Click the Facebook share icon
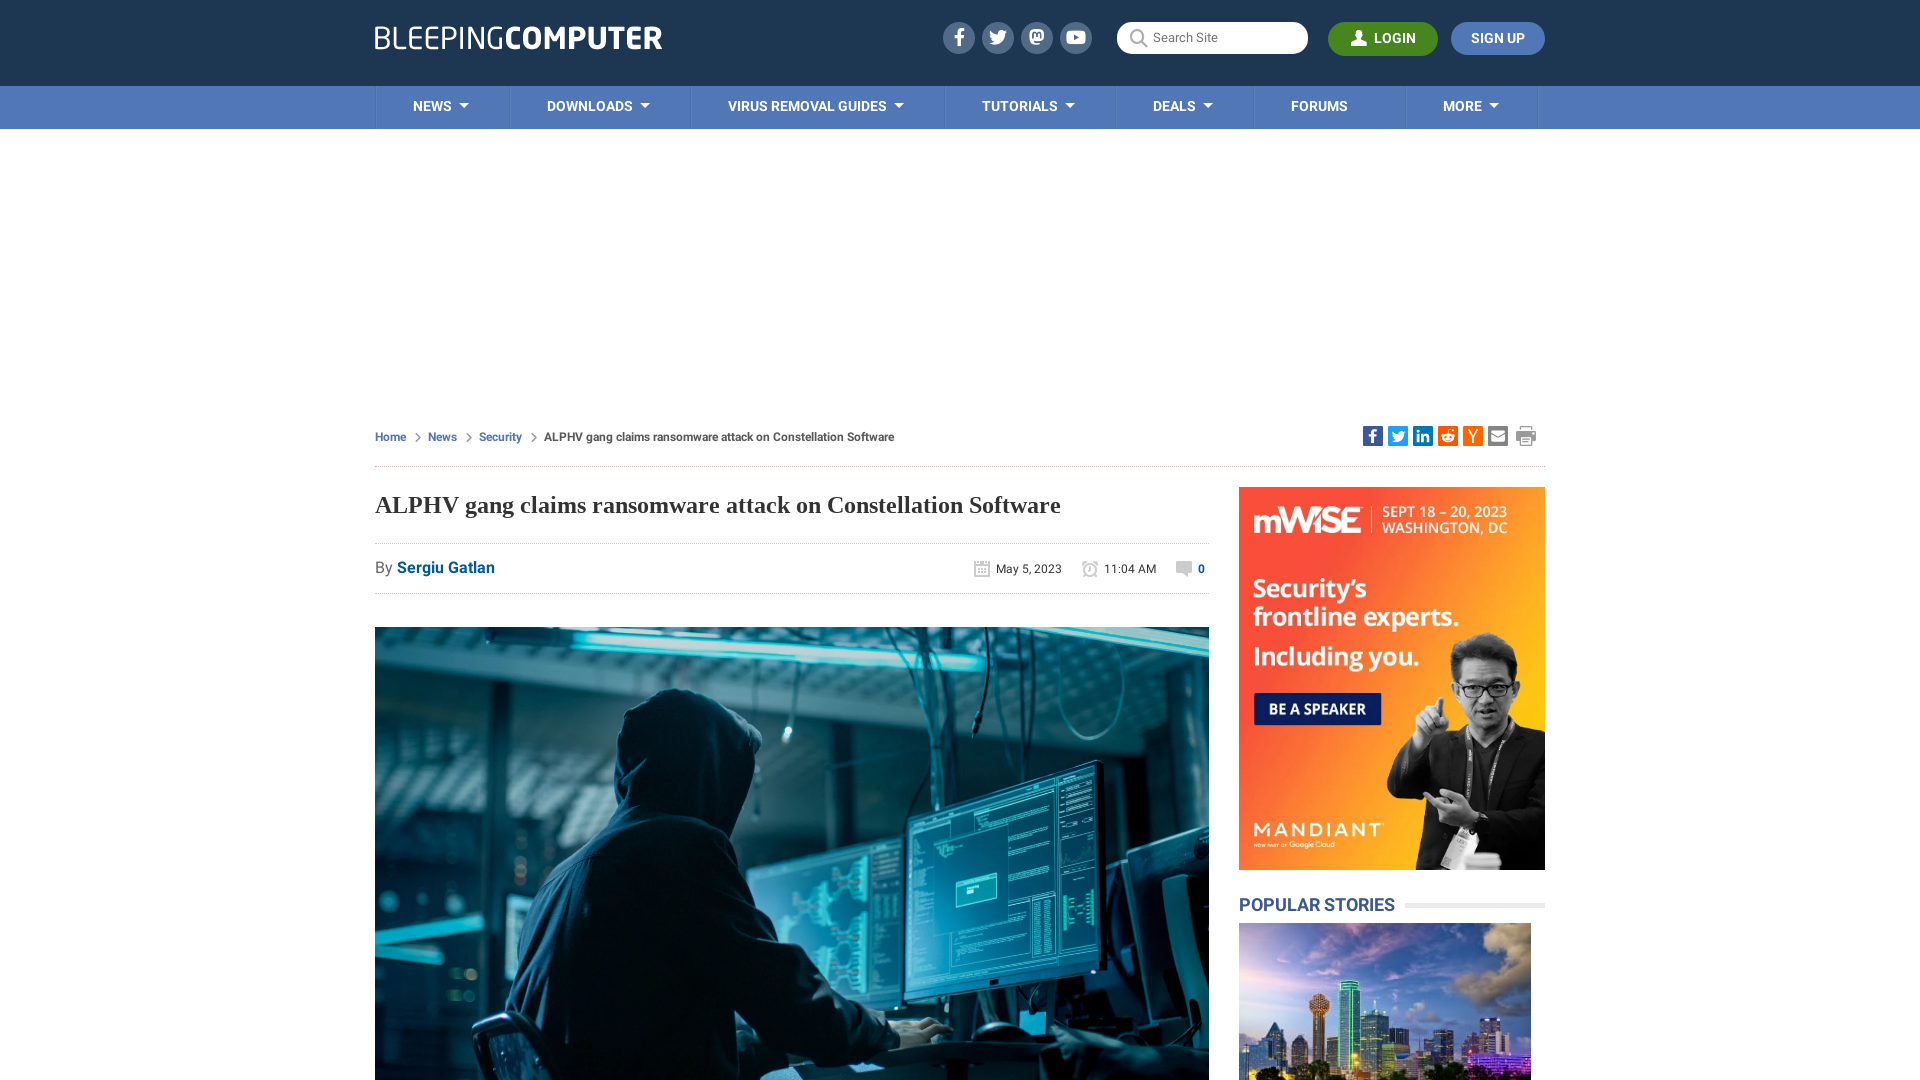This screenshot has width=1920, height=1080. point(1373,435)
